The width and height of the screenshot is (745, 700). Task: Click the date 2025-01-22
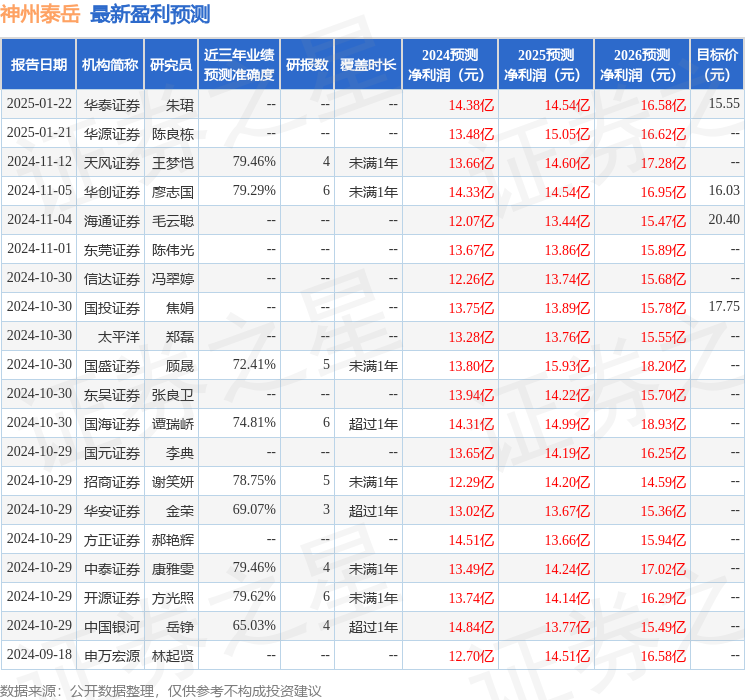[x=39, y=104]
